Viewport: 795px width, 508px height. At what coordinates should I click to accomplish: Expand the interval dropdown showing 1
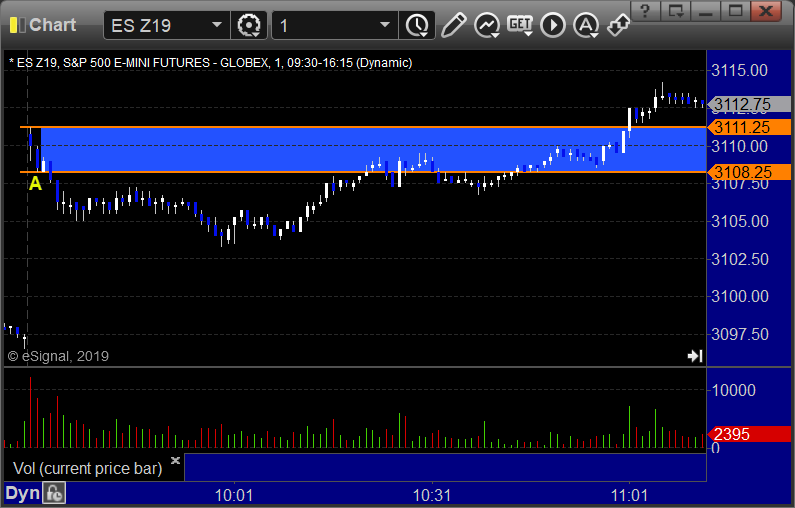385,25
